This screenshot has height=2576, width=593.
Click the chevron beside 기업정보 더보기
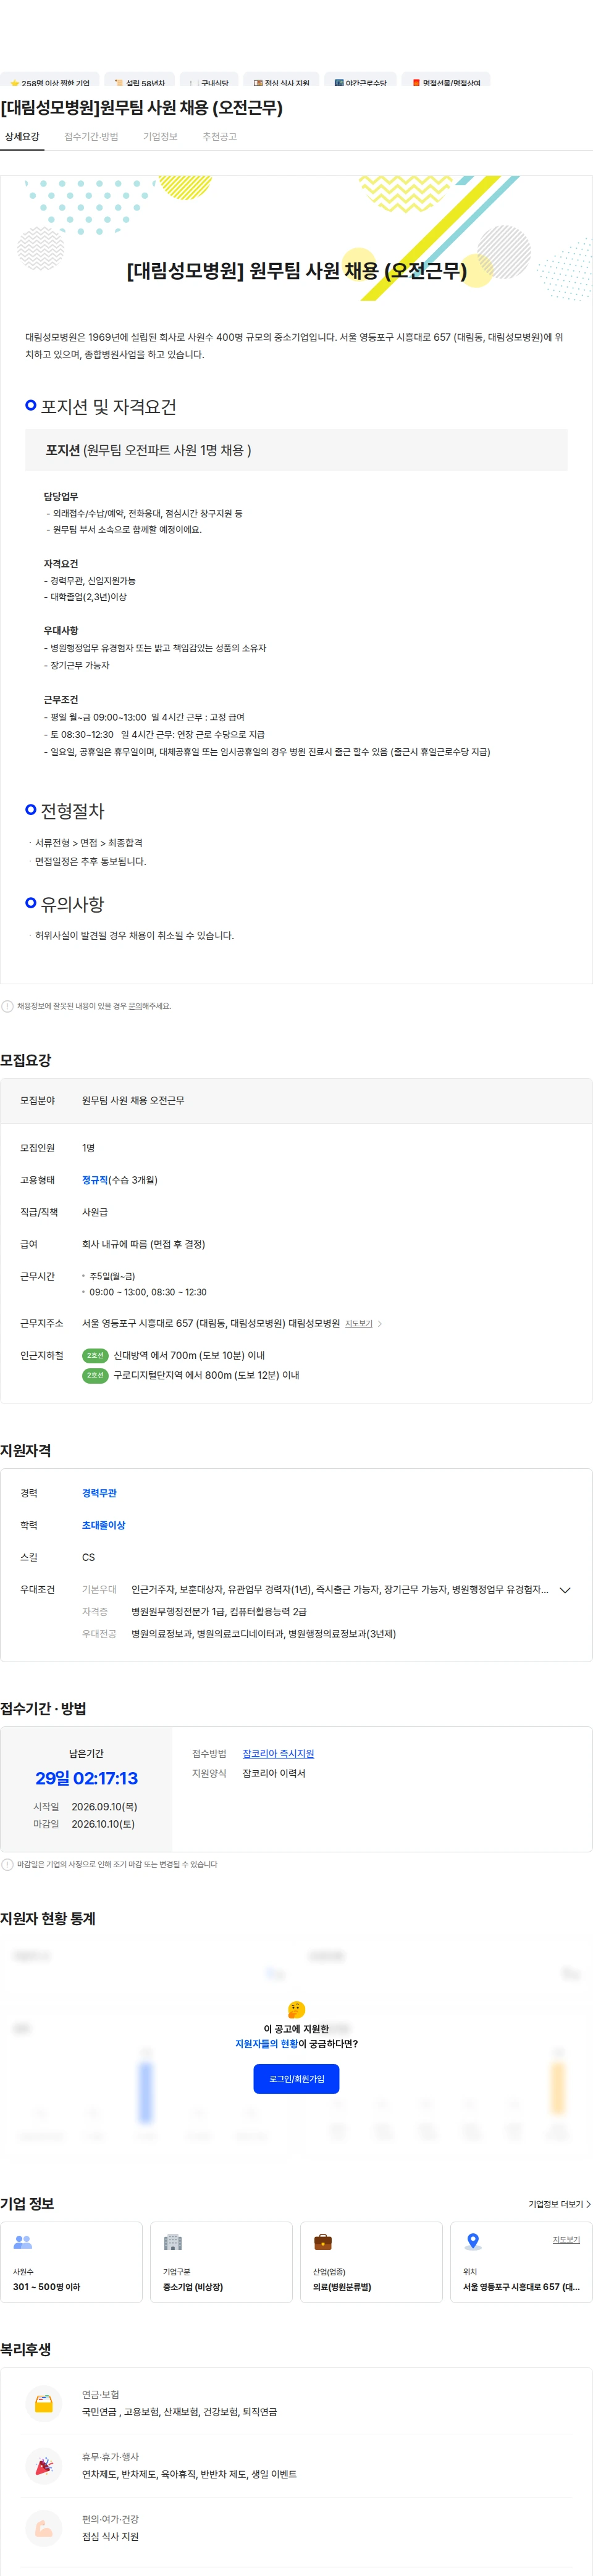tap(588, 2204)
